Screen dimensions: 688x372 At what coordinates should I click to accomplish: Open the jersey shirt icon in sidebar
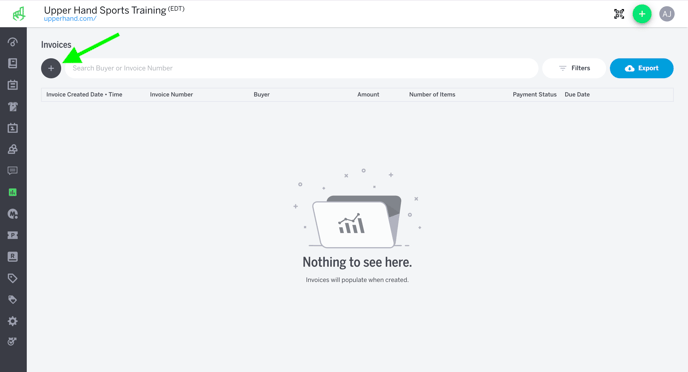13,106
